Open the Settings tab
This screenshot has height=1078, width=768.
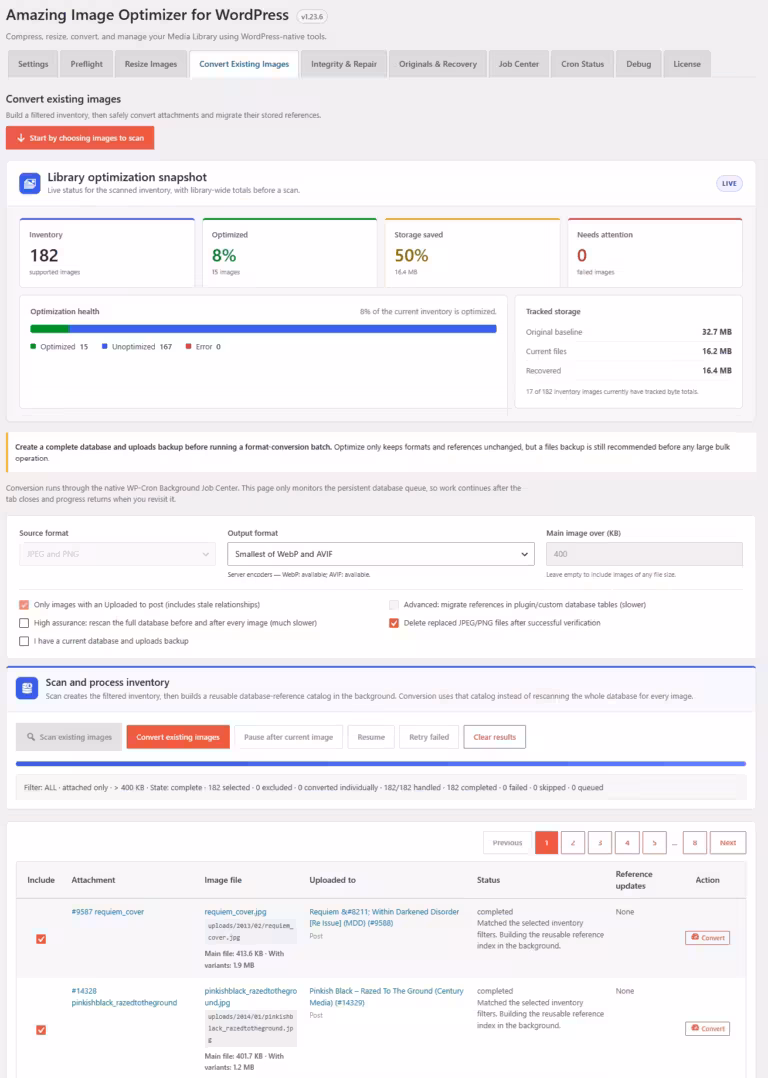pos(33,64)
